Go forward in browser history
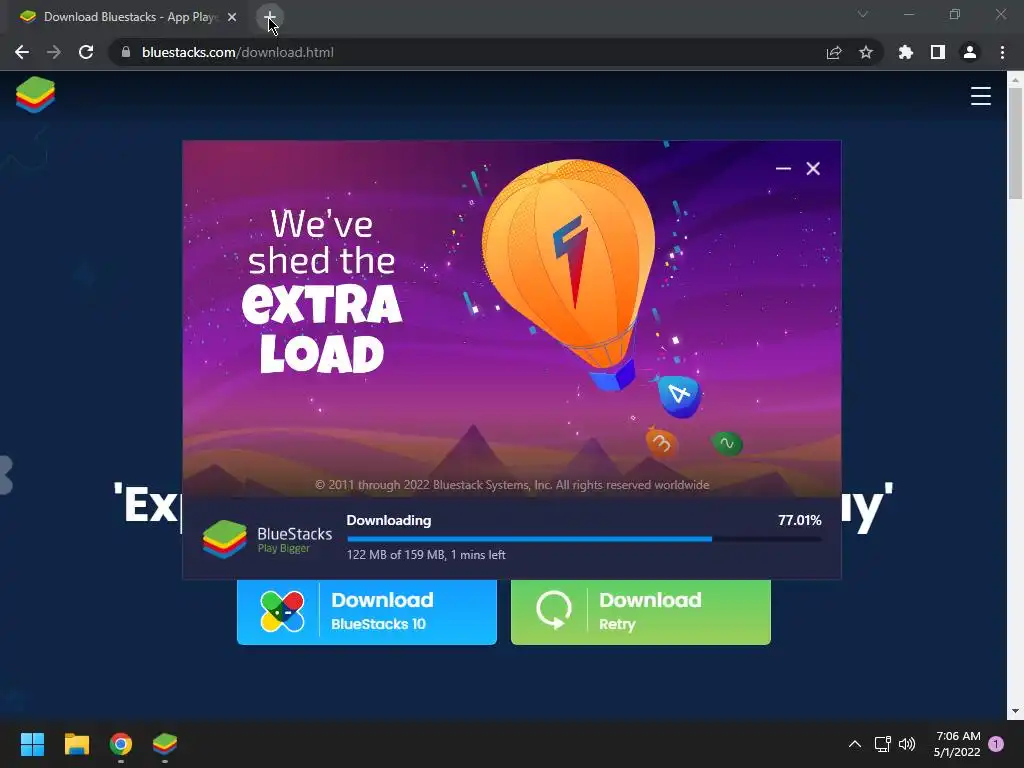The width and height of the screenshot is (1024, 768). 54,52
